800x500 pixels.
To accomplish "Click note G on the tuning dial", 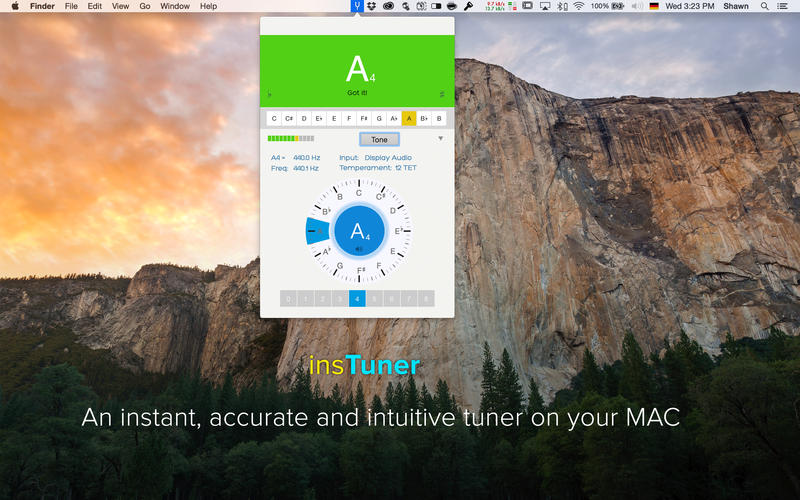I will click(x=339, y=266).
